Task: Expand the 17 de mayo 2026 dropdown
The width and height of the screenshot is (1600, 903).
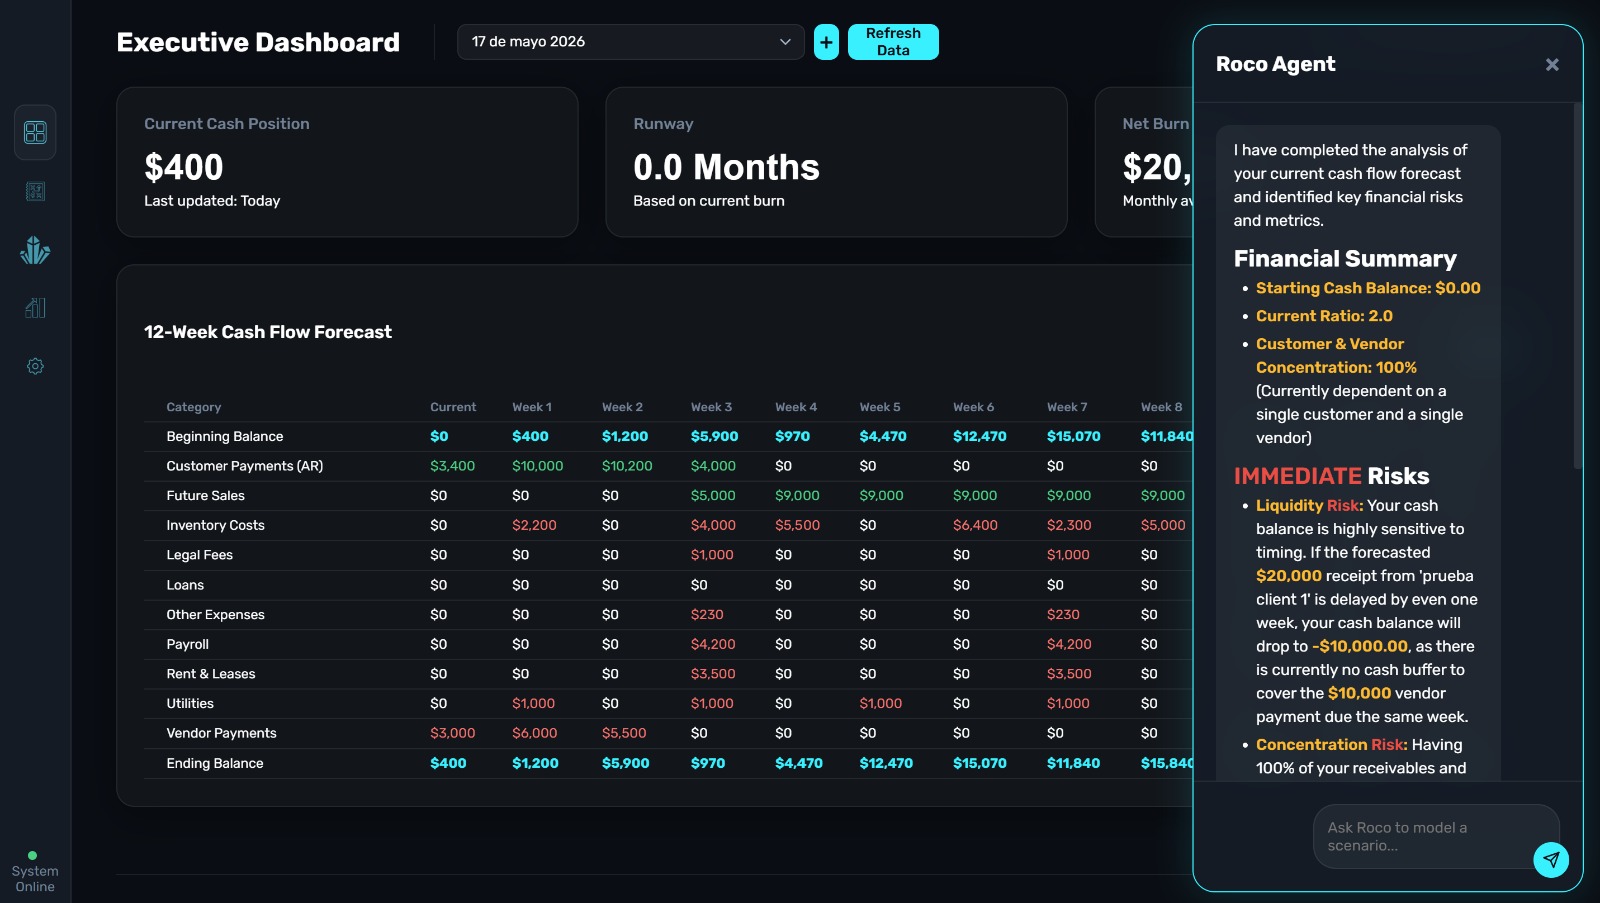Action: point(630,42)
